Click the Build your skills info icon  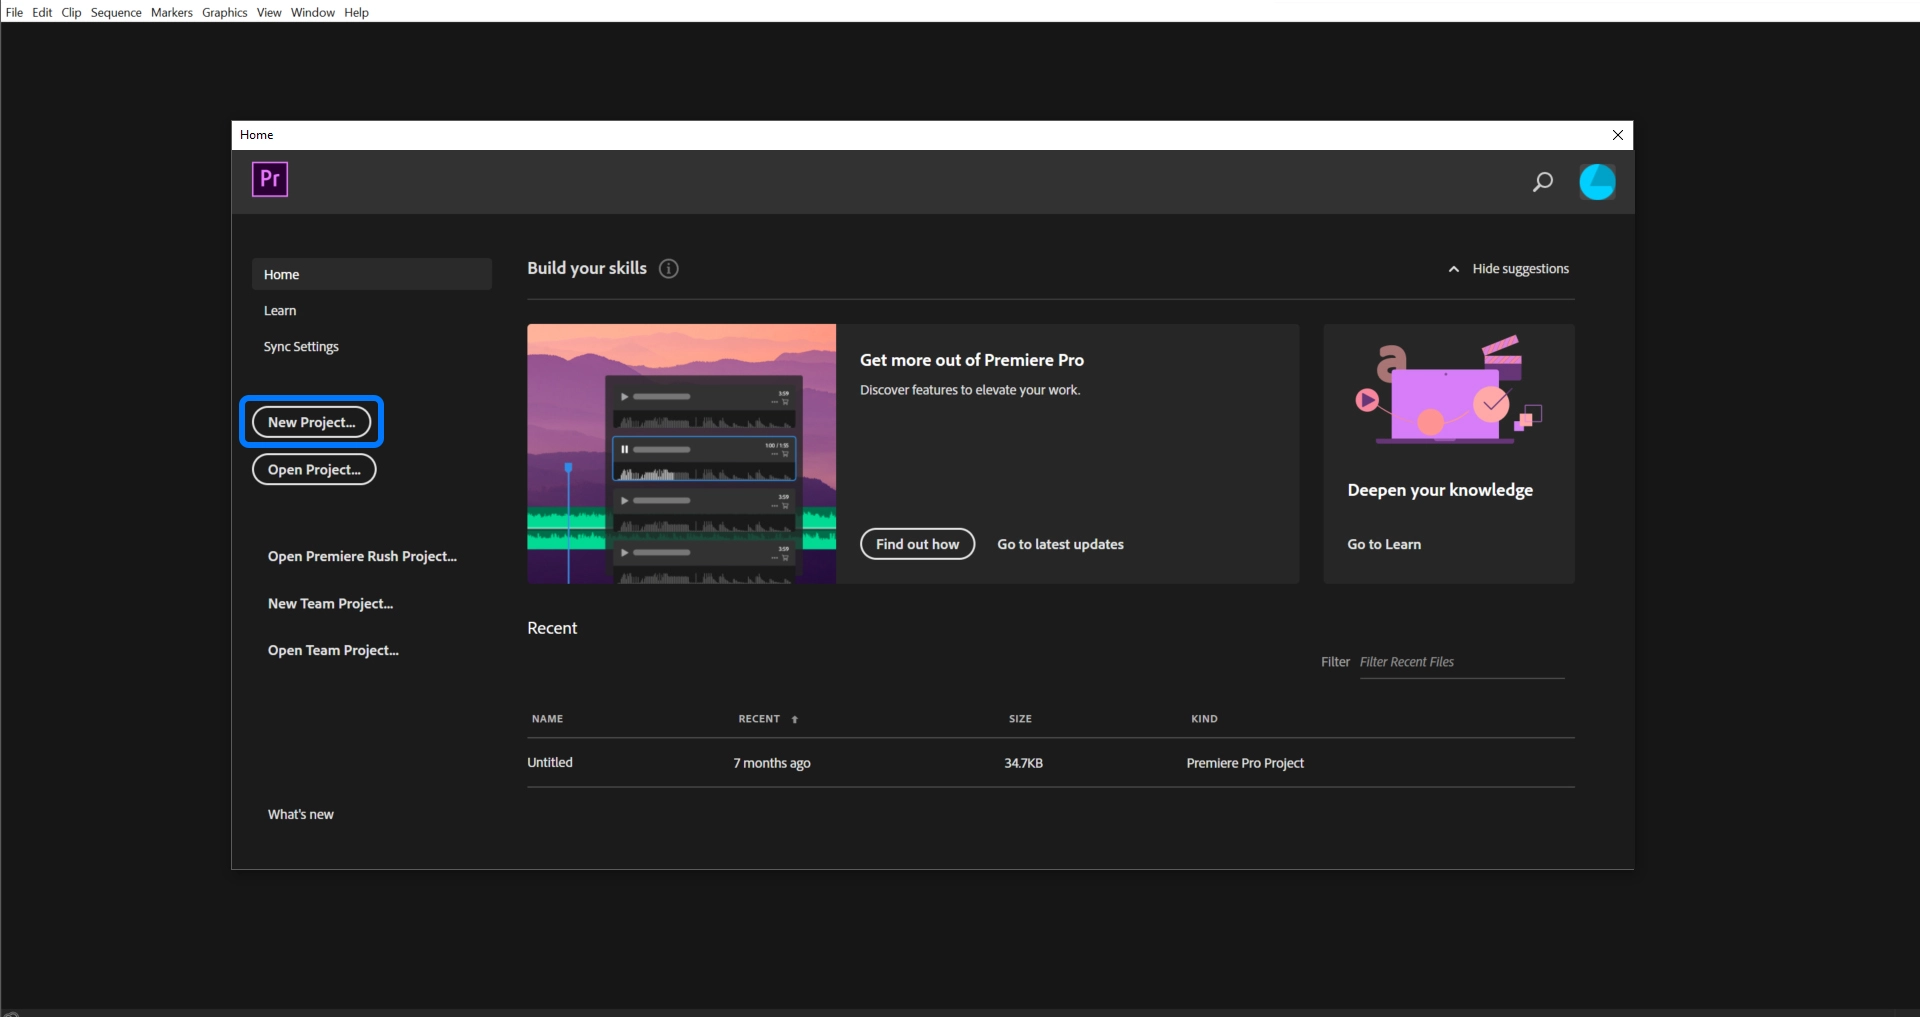point(667,268)
